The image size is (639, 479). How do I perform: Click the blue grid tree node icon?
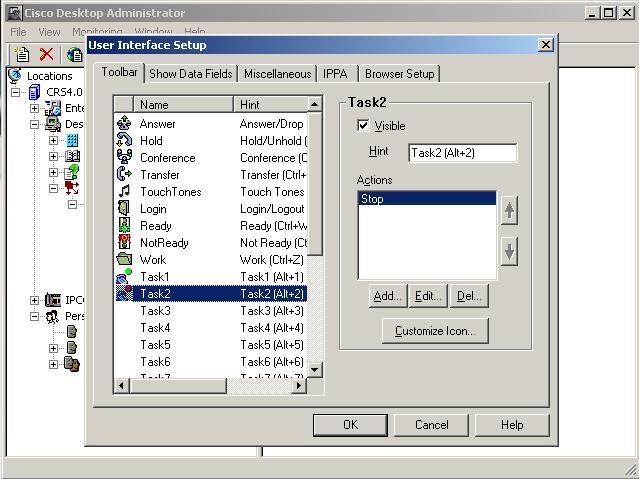[72, 140]
